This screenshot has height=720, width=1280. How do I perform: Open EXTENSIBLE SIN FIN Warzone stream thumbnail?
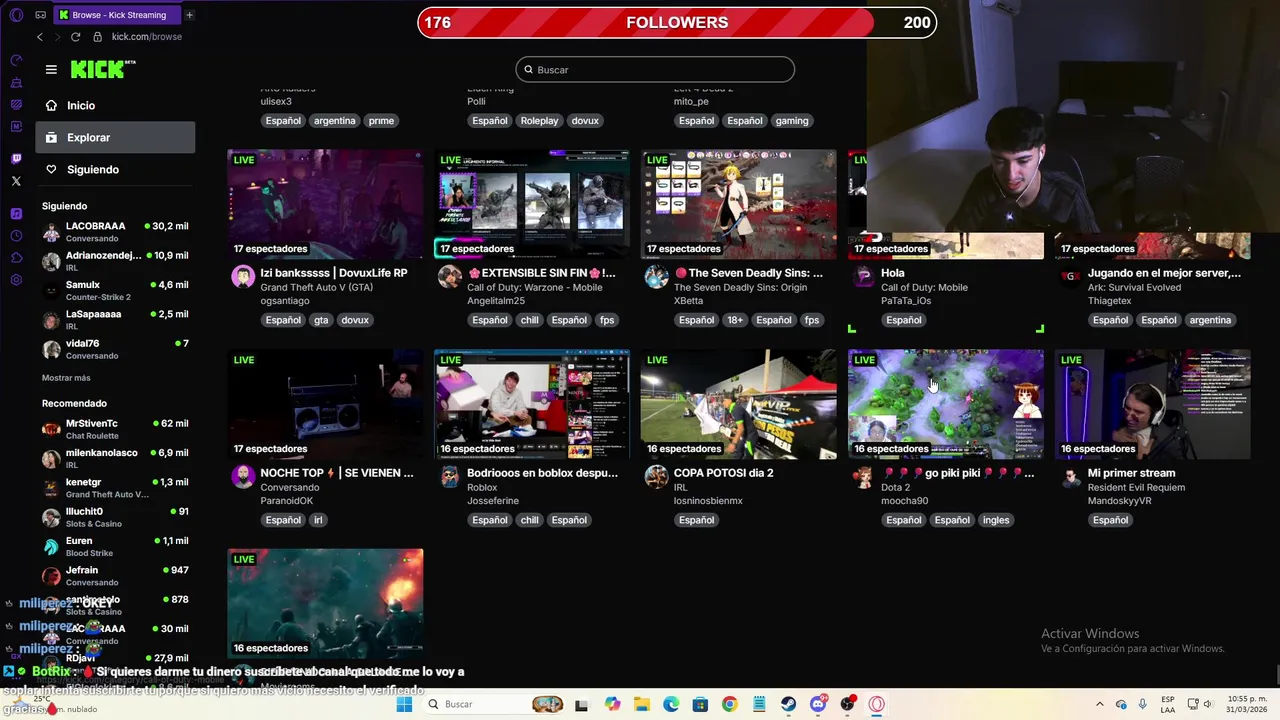532,204
